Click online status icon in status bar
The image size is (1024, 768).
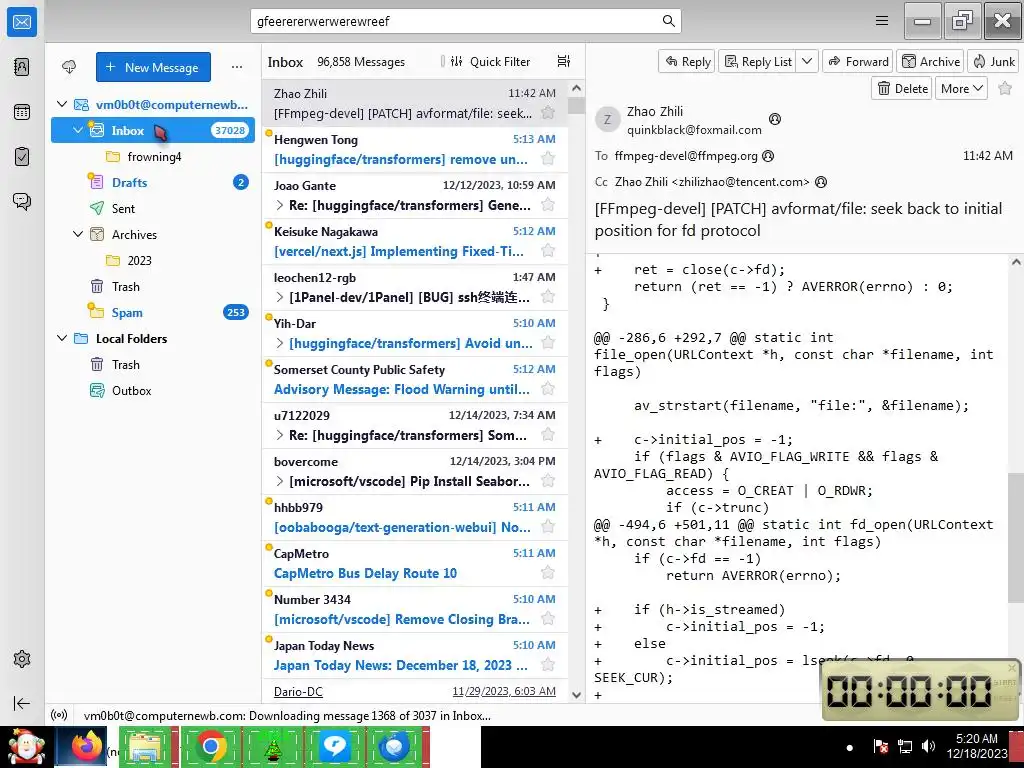(x=59, y=715)
